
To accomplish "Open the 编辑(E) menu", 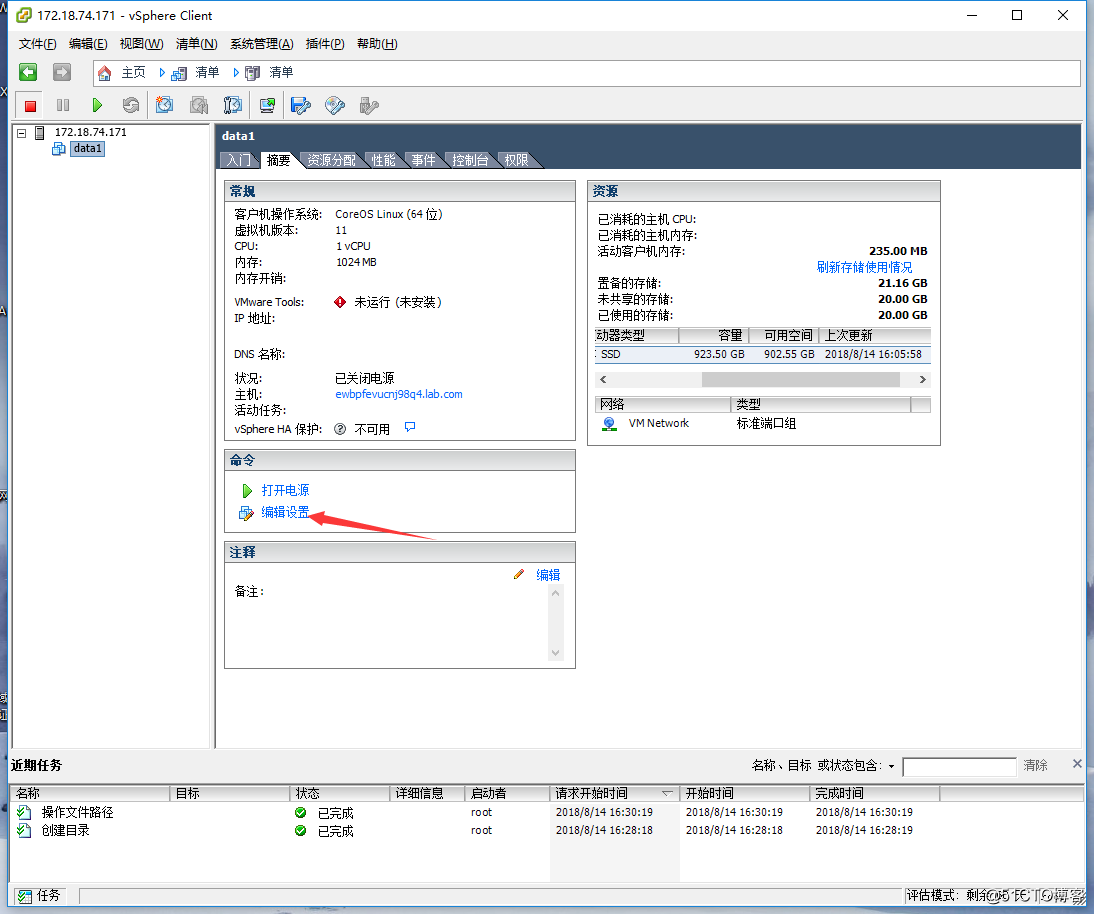I will 88,44.
